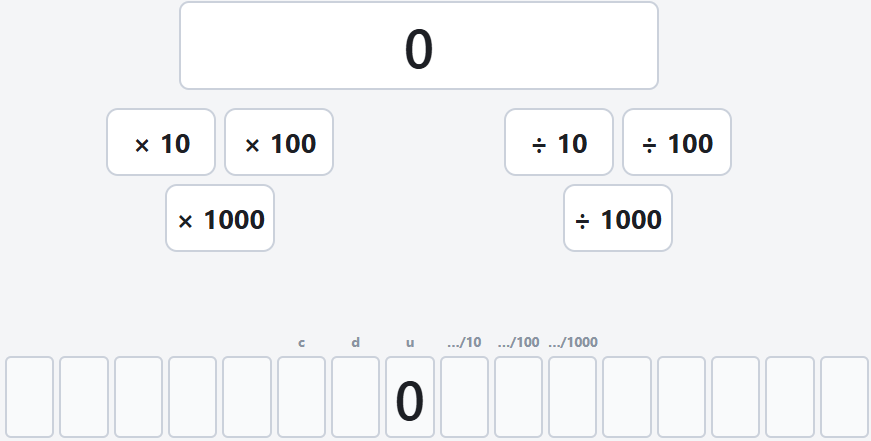
Task: Click the thousandths cell under .../1000
Action: 573,397
